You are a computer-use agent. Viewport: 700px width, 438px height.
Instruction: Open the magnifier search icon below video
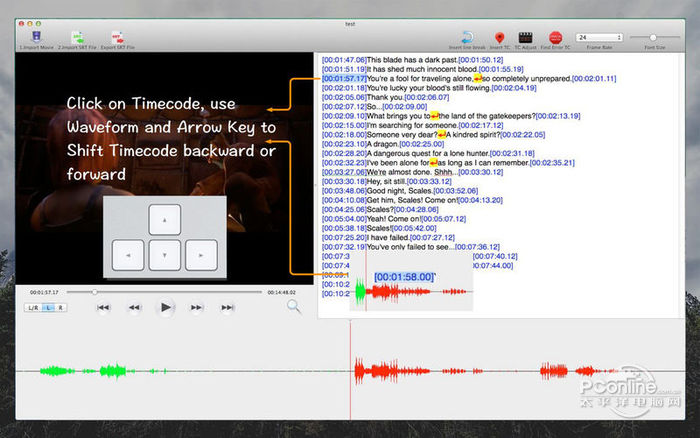coord(293,306)
